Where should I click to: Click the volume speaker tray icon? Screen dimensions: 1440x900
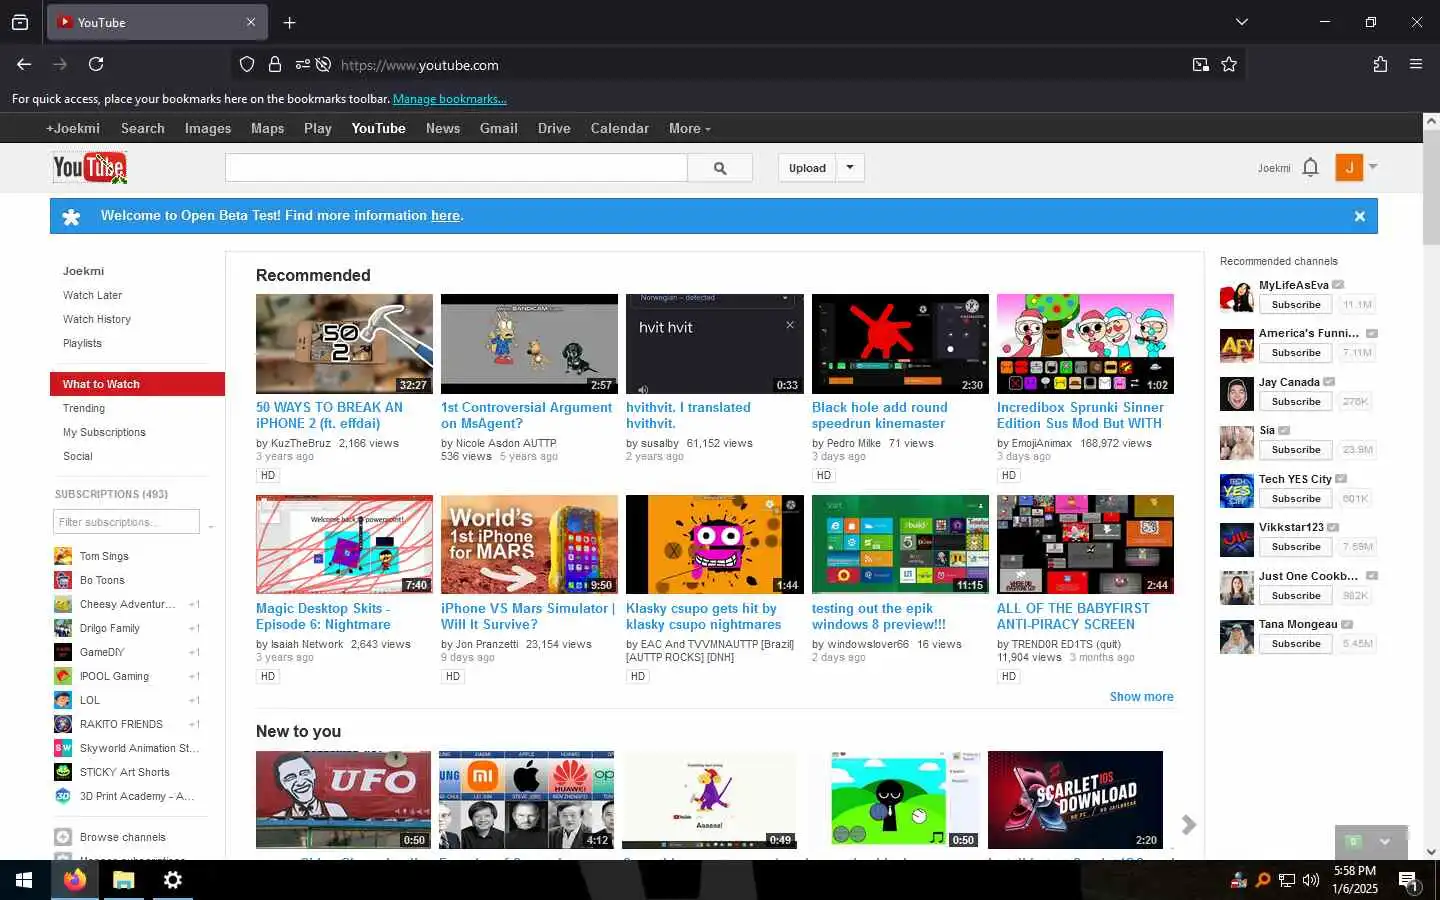point(1311,880)
